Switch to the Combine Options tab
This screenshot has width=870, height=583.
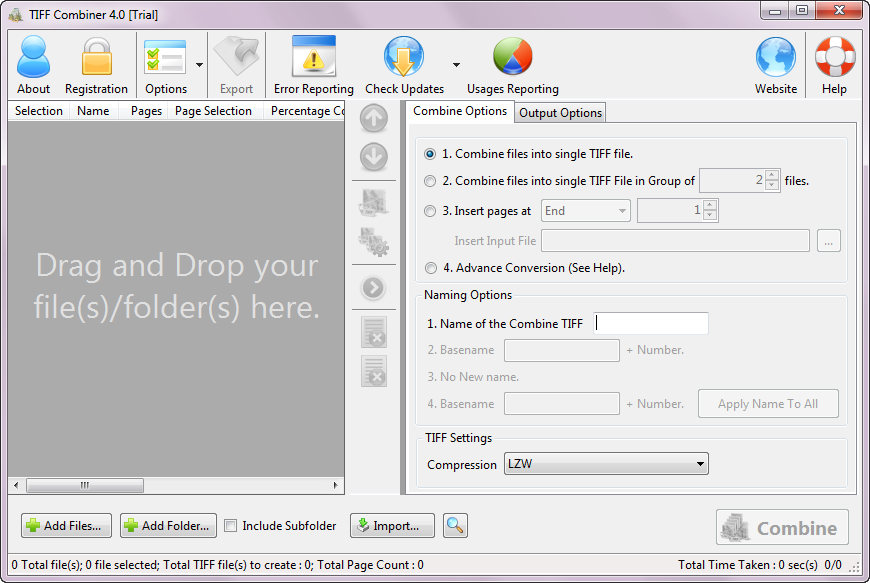[x=459, y=111]
